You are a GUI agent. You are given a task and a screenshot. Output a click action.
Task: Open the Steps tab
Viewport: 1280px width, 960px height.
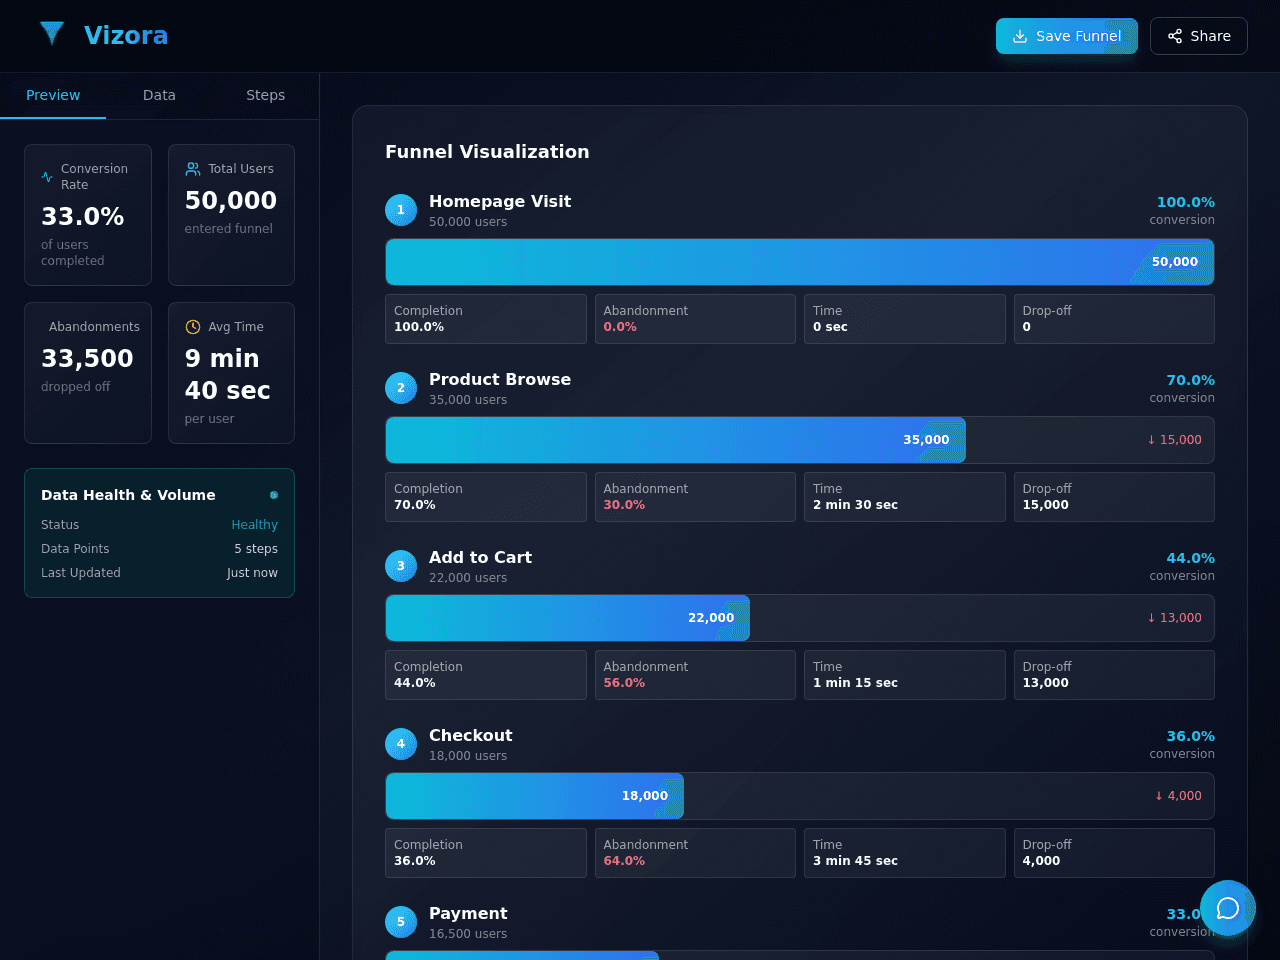[266, 95]
